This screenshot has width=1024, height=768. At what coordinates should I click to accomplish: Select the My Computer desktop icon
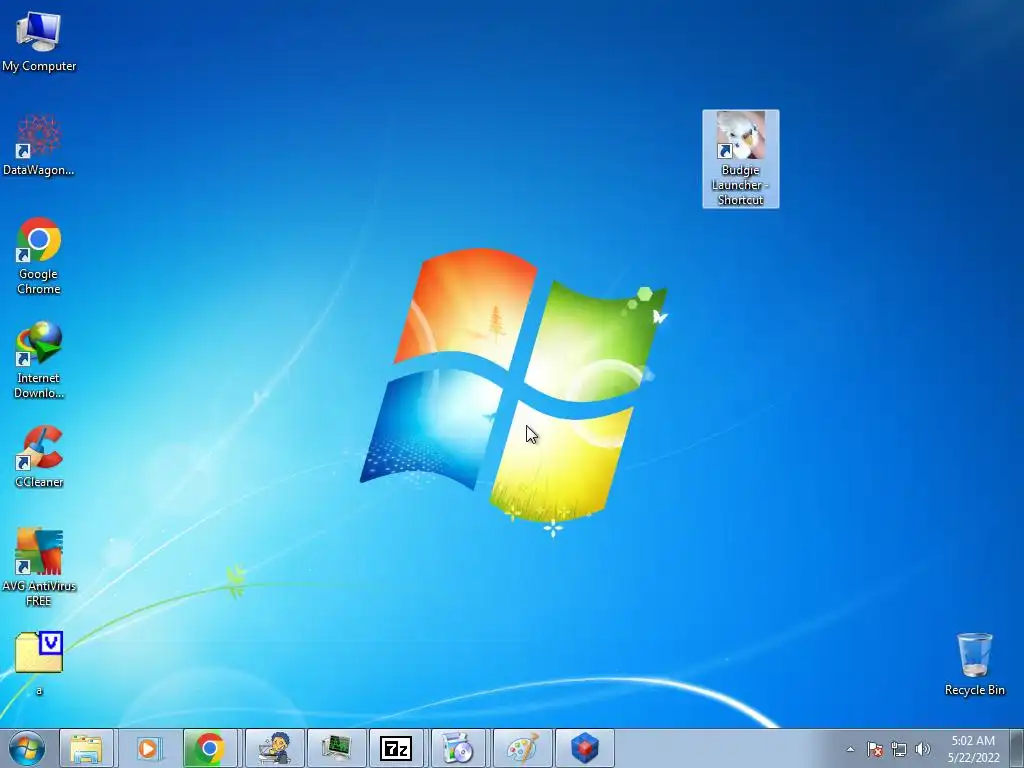pos(39,40)
